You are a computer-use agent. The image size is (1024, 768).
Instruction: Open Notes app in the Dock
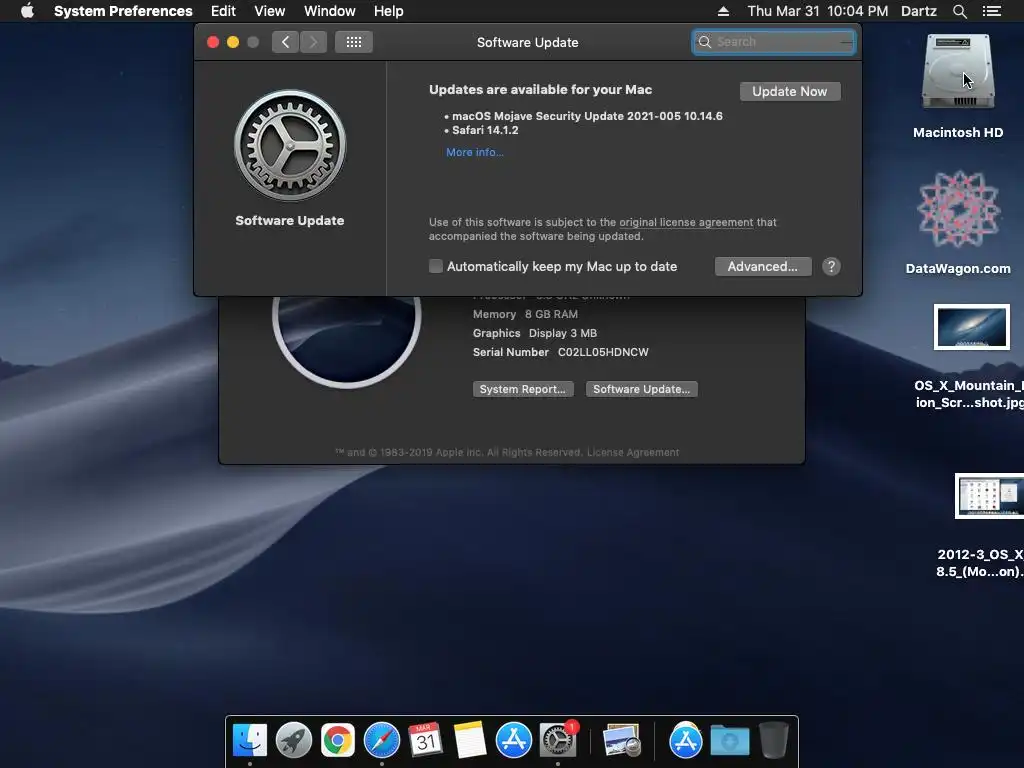470,741
